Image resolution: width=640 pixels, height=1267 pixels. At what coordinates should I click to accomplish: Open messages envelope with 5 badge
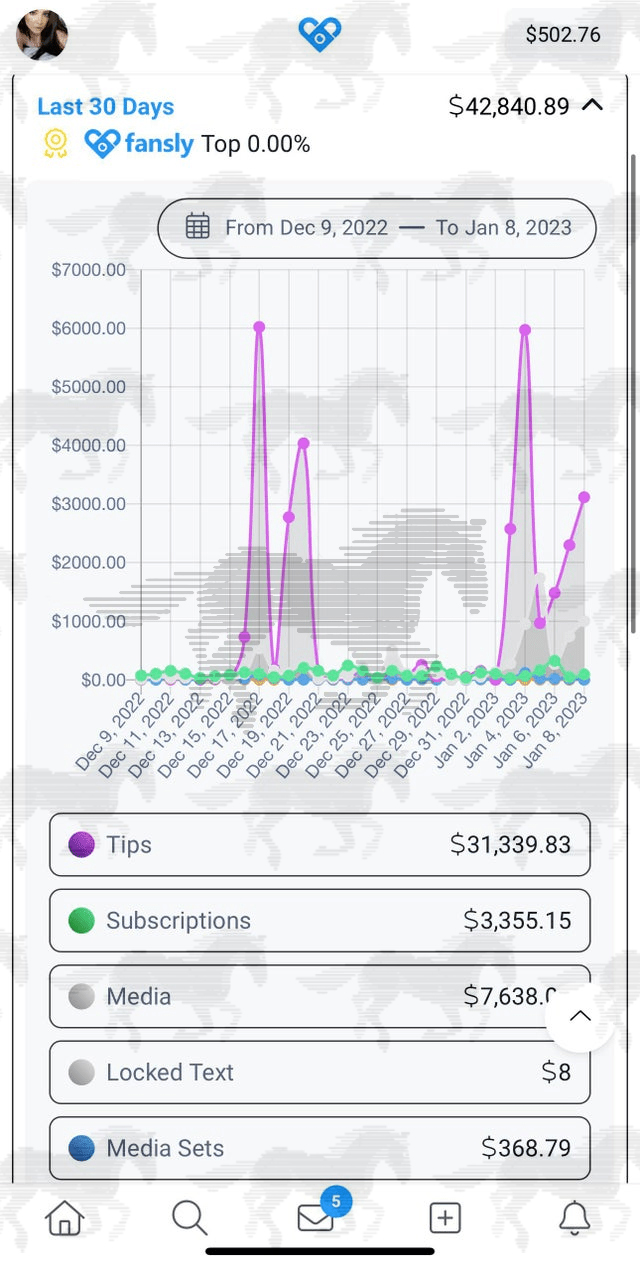click(x=316, y=1217)
